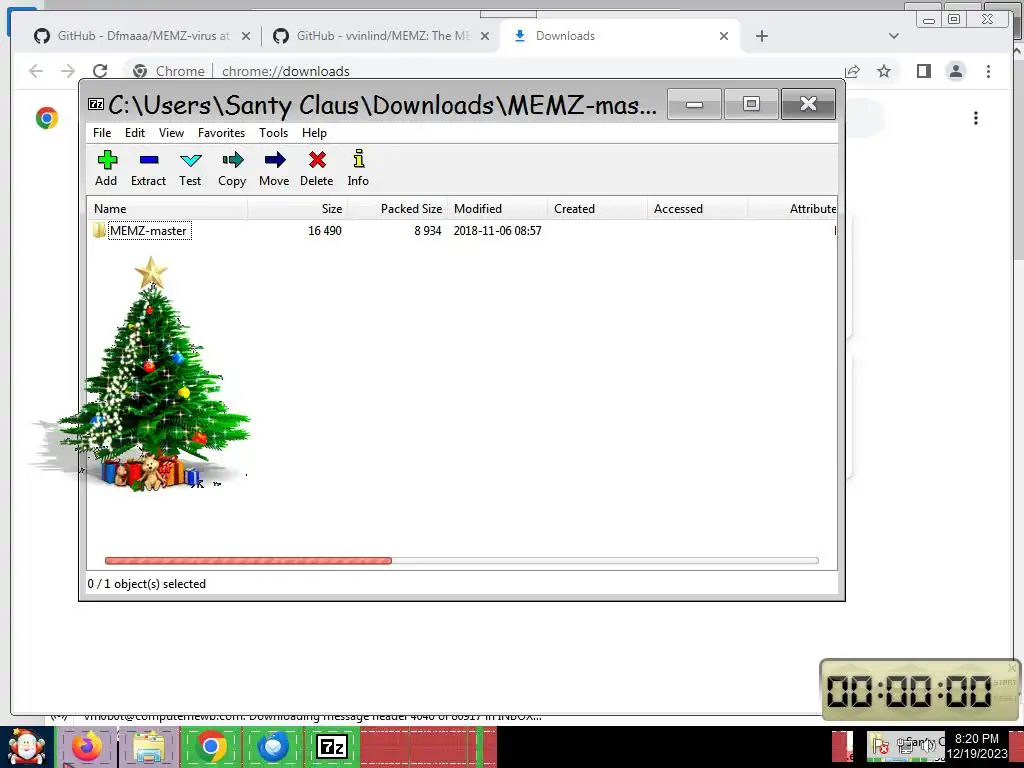The height and width of the screenshot is (768, 1024).
Task: Click Chrome taskbar icon
Action: click(211, 746)
